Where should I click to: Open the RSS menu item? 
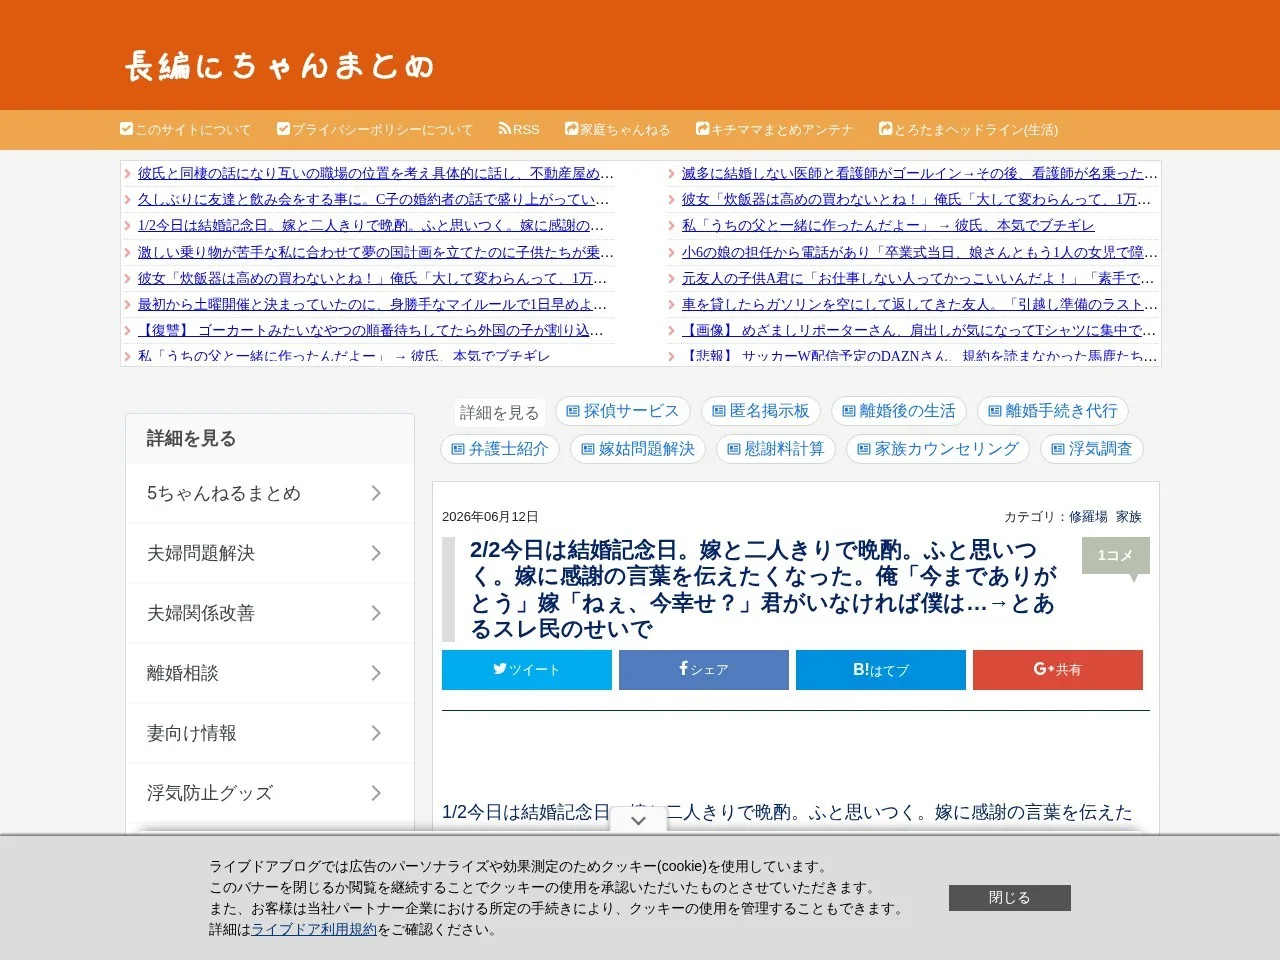point(519,129)
